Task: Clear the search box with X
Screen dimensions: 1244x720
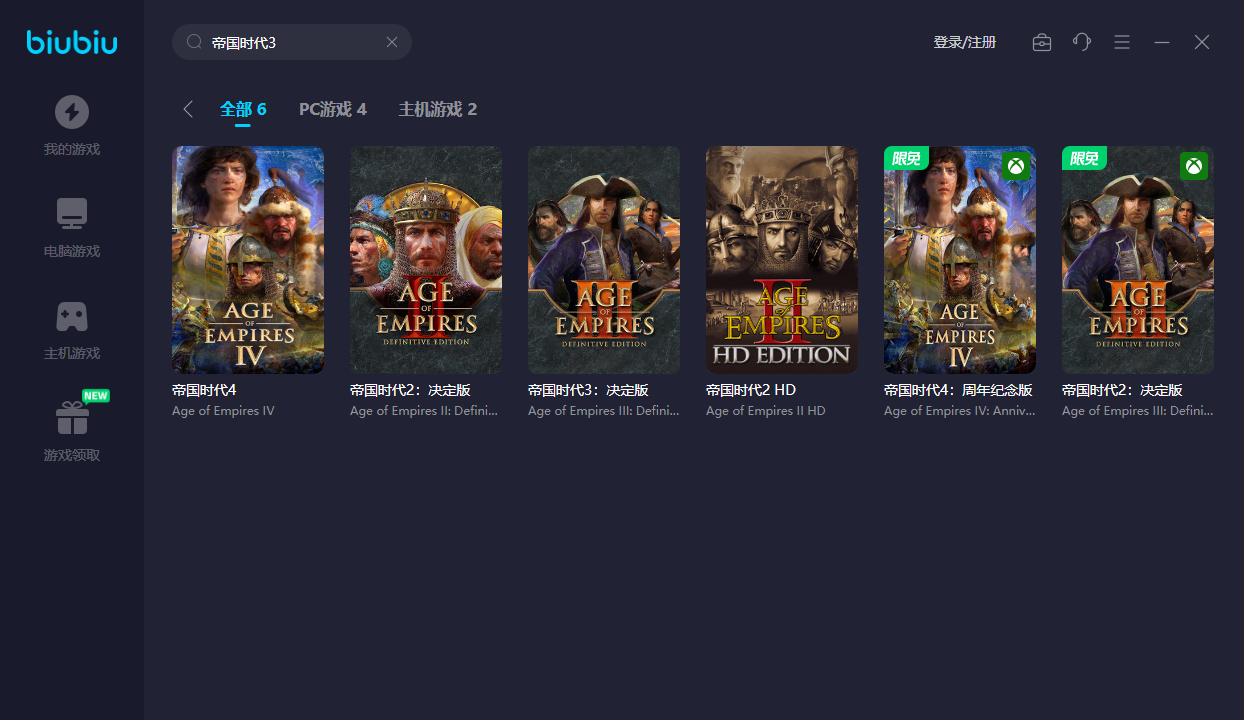Action: (x=392, y=42)
